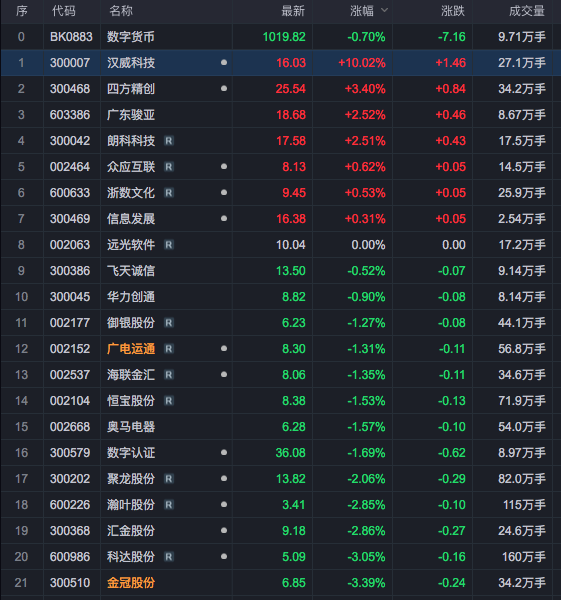The image size is (561, 600).
Task: Click the +0.84 change value
Action: point(451,89)
